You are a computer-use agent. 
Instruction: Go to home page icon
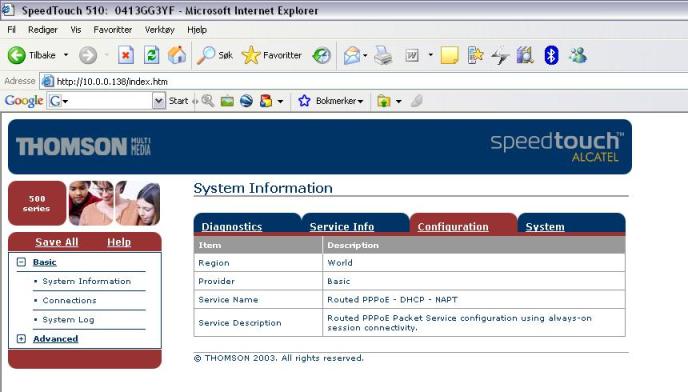click(177, 55)
